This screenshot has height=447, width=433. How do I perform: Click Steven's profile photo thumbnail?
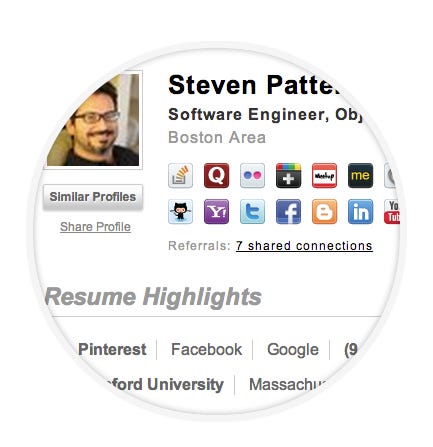[x=93, y=120]
